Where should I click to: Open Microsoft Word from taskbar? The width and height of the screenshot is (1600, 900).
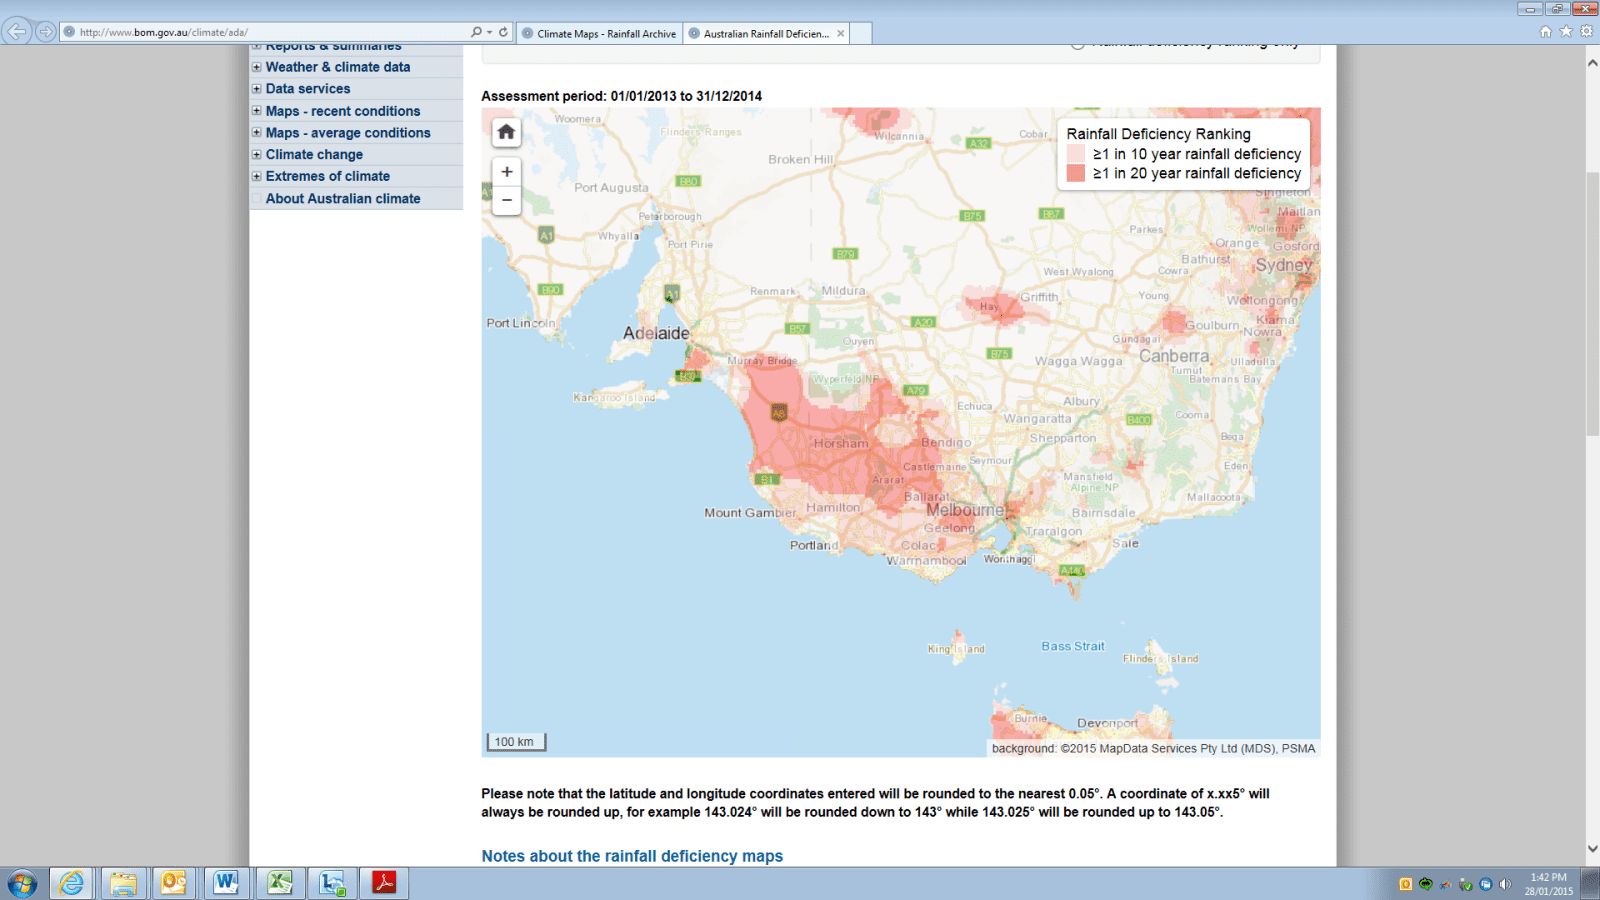tap(226, 883)
